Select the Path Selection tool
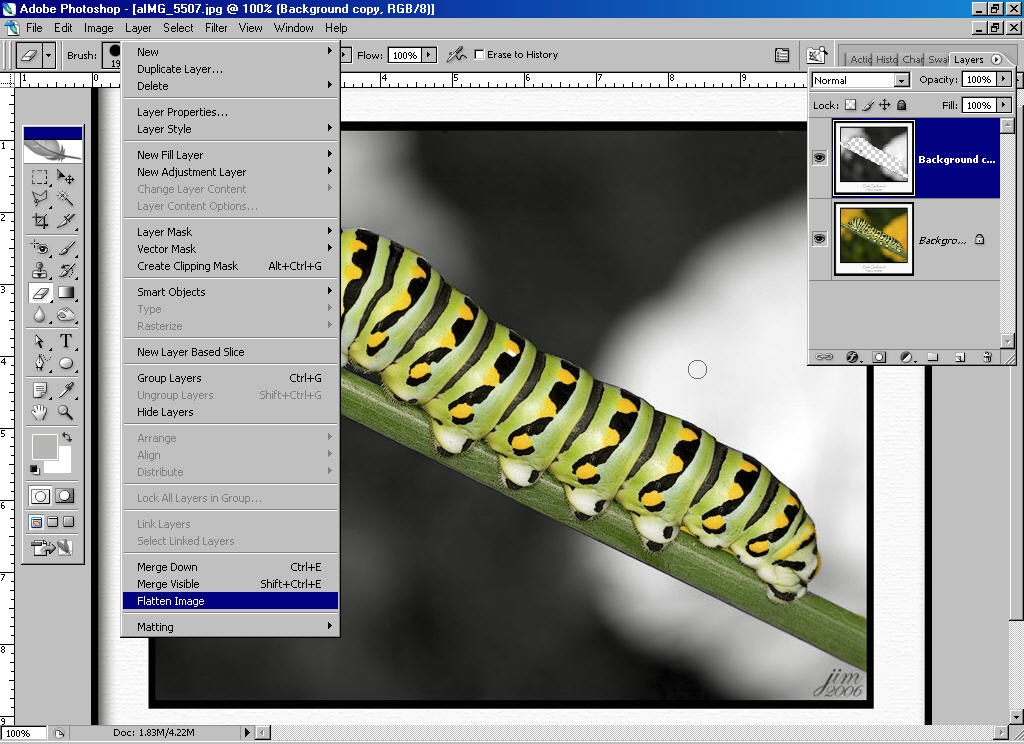The width and height of the screenshot is (1024, 744). pyautogui.click(x=39, y=341)
